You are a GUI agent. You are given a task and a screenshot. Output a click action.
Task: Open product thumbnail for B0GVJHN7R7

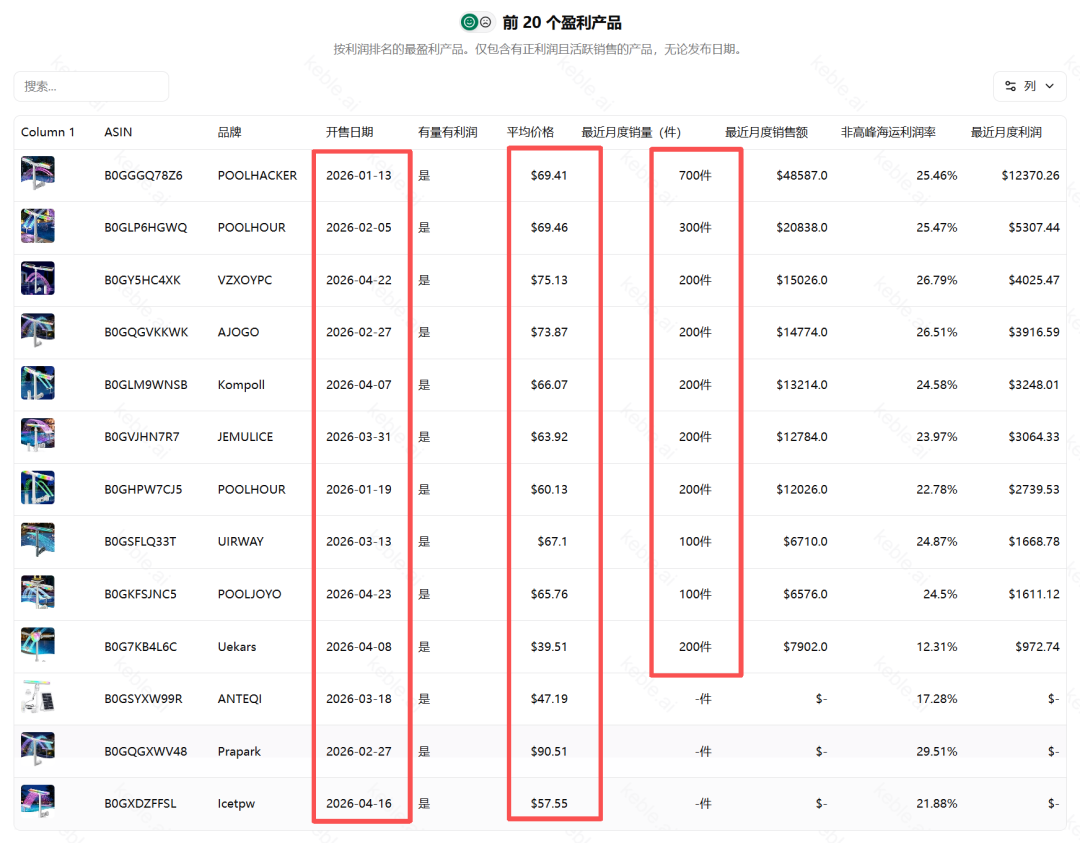38,435
